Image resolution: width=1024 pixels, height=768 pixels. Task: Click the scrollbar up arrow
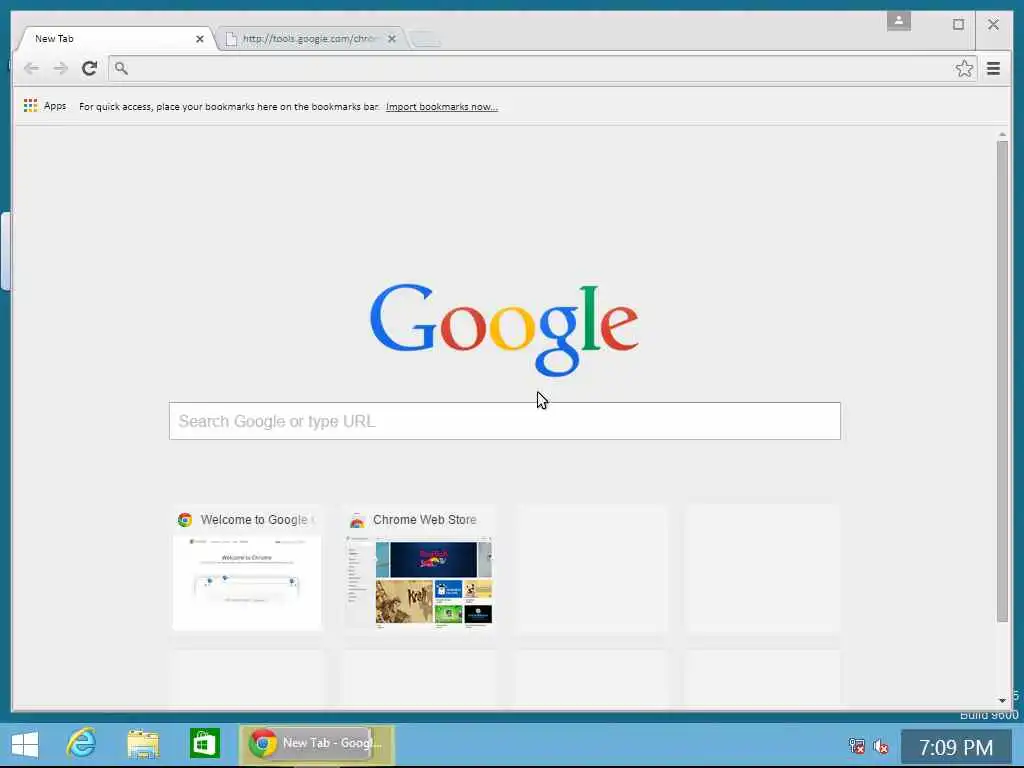[1002, 134]
